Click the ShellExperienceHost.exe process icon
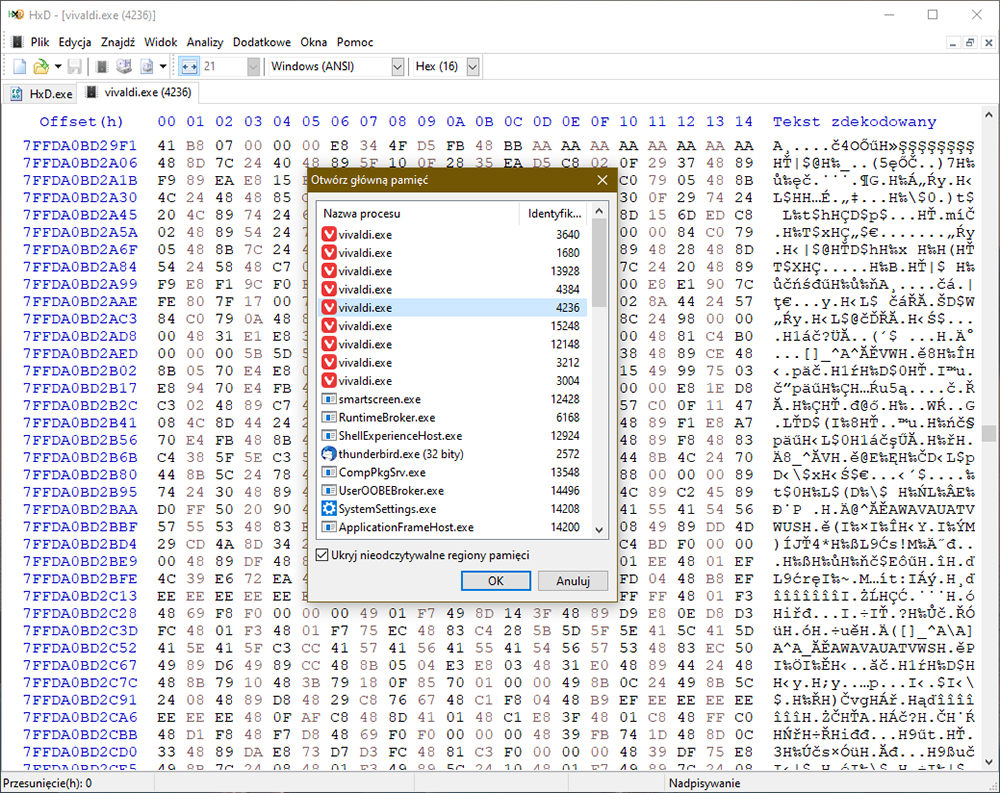Screen dimensions: 1000x793 [329, 436]
